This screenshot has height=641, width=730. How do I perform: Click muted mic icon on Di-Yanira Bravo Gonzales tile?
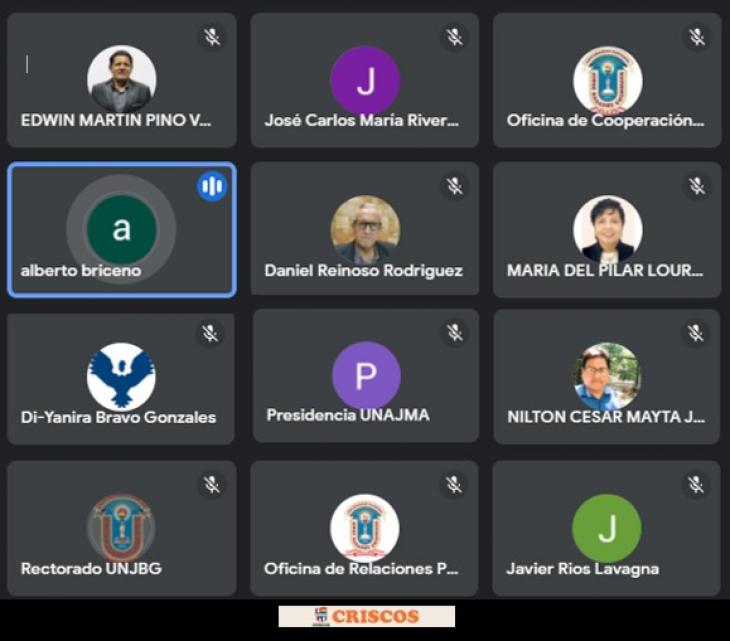210,333
